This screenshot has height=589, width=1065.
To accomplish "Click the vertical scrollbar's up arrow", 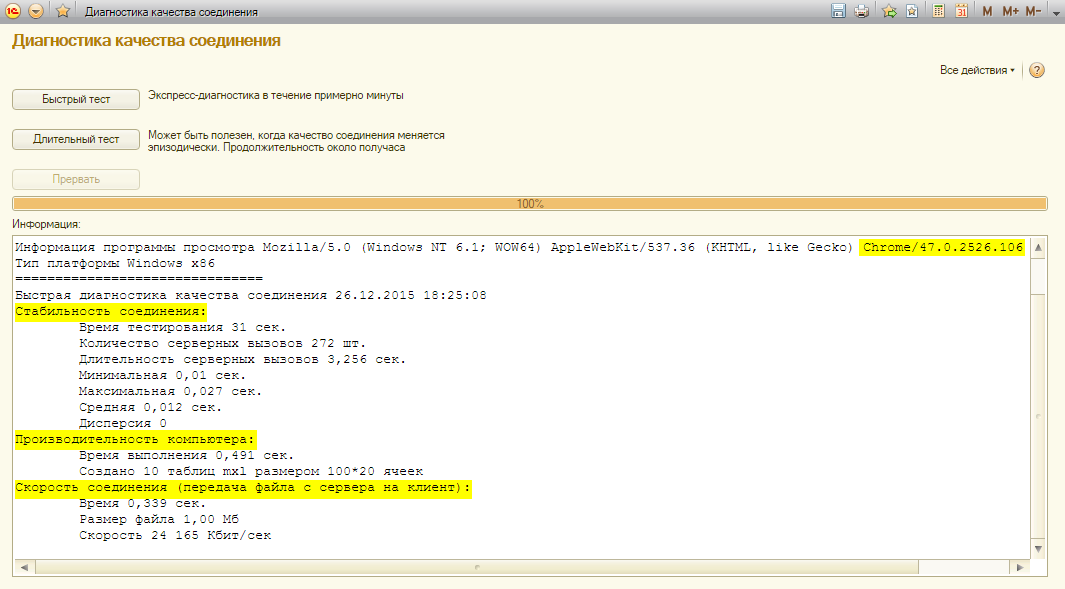I will click(x=1038, y=247).
